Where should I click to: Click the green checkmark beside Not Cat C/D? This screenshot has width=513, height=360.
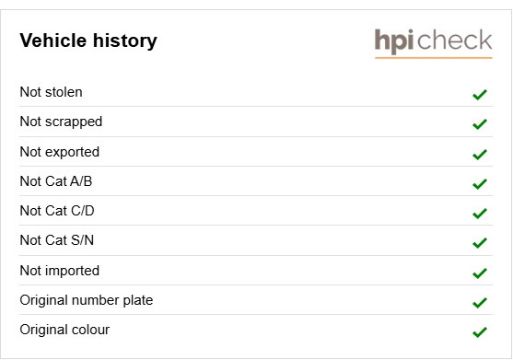point(480,213)
